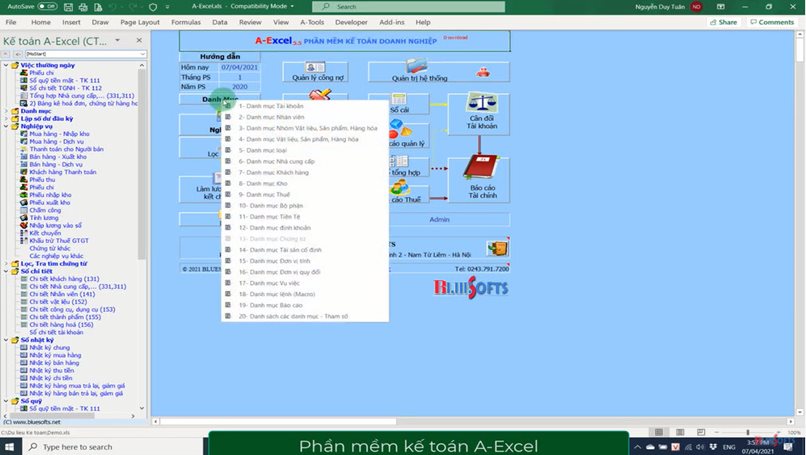Open task pane options dropdown arrow
This screenshot has height=455, width=806.
click(x=118, y=40)
